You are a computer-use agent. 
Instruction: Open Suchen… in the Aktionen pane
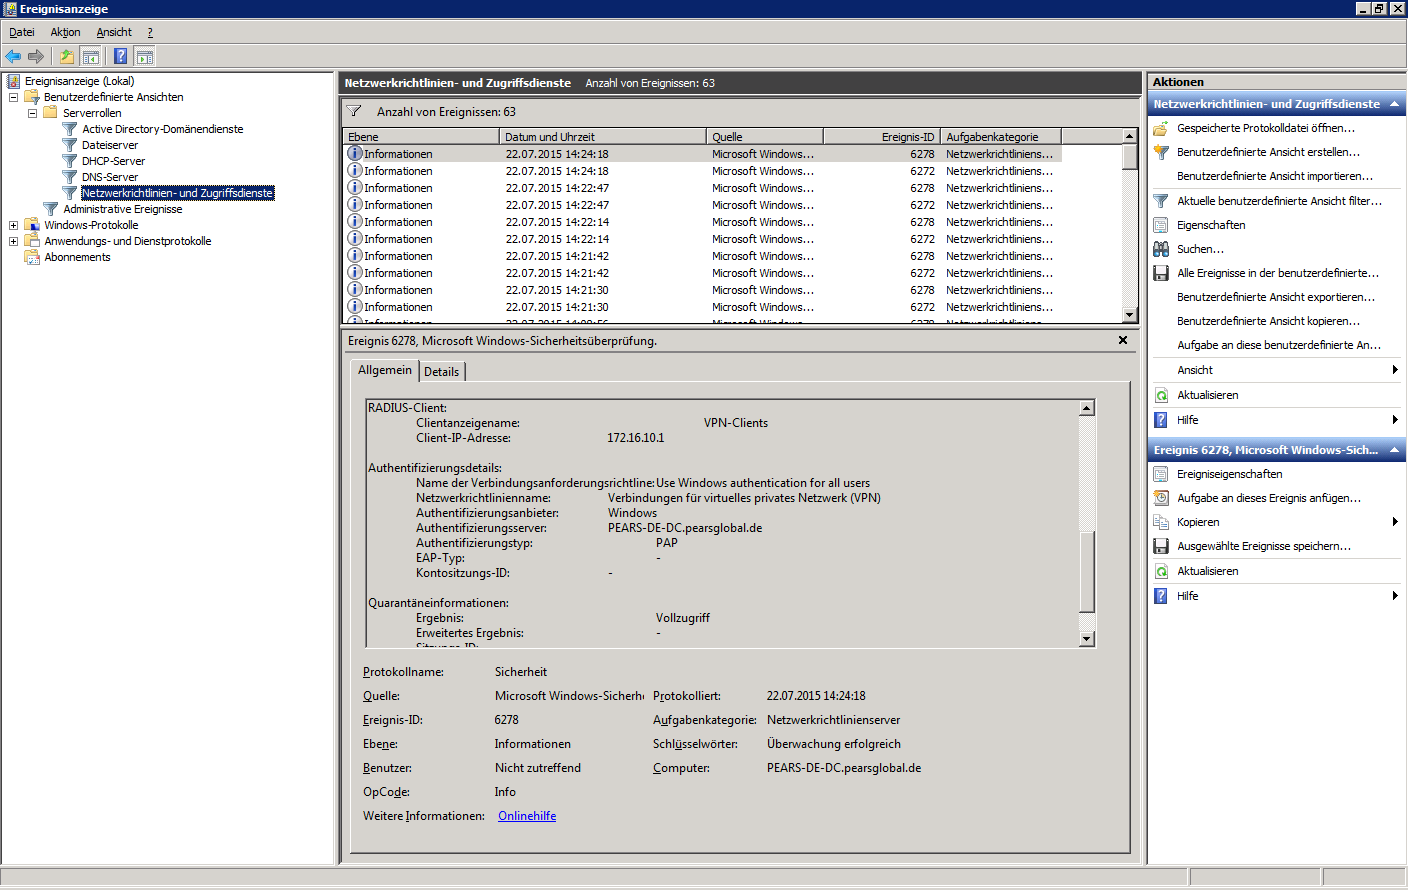tap(1200, 249)
